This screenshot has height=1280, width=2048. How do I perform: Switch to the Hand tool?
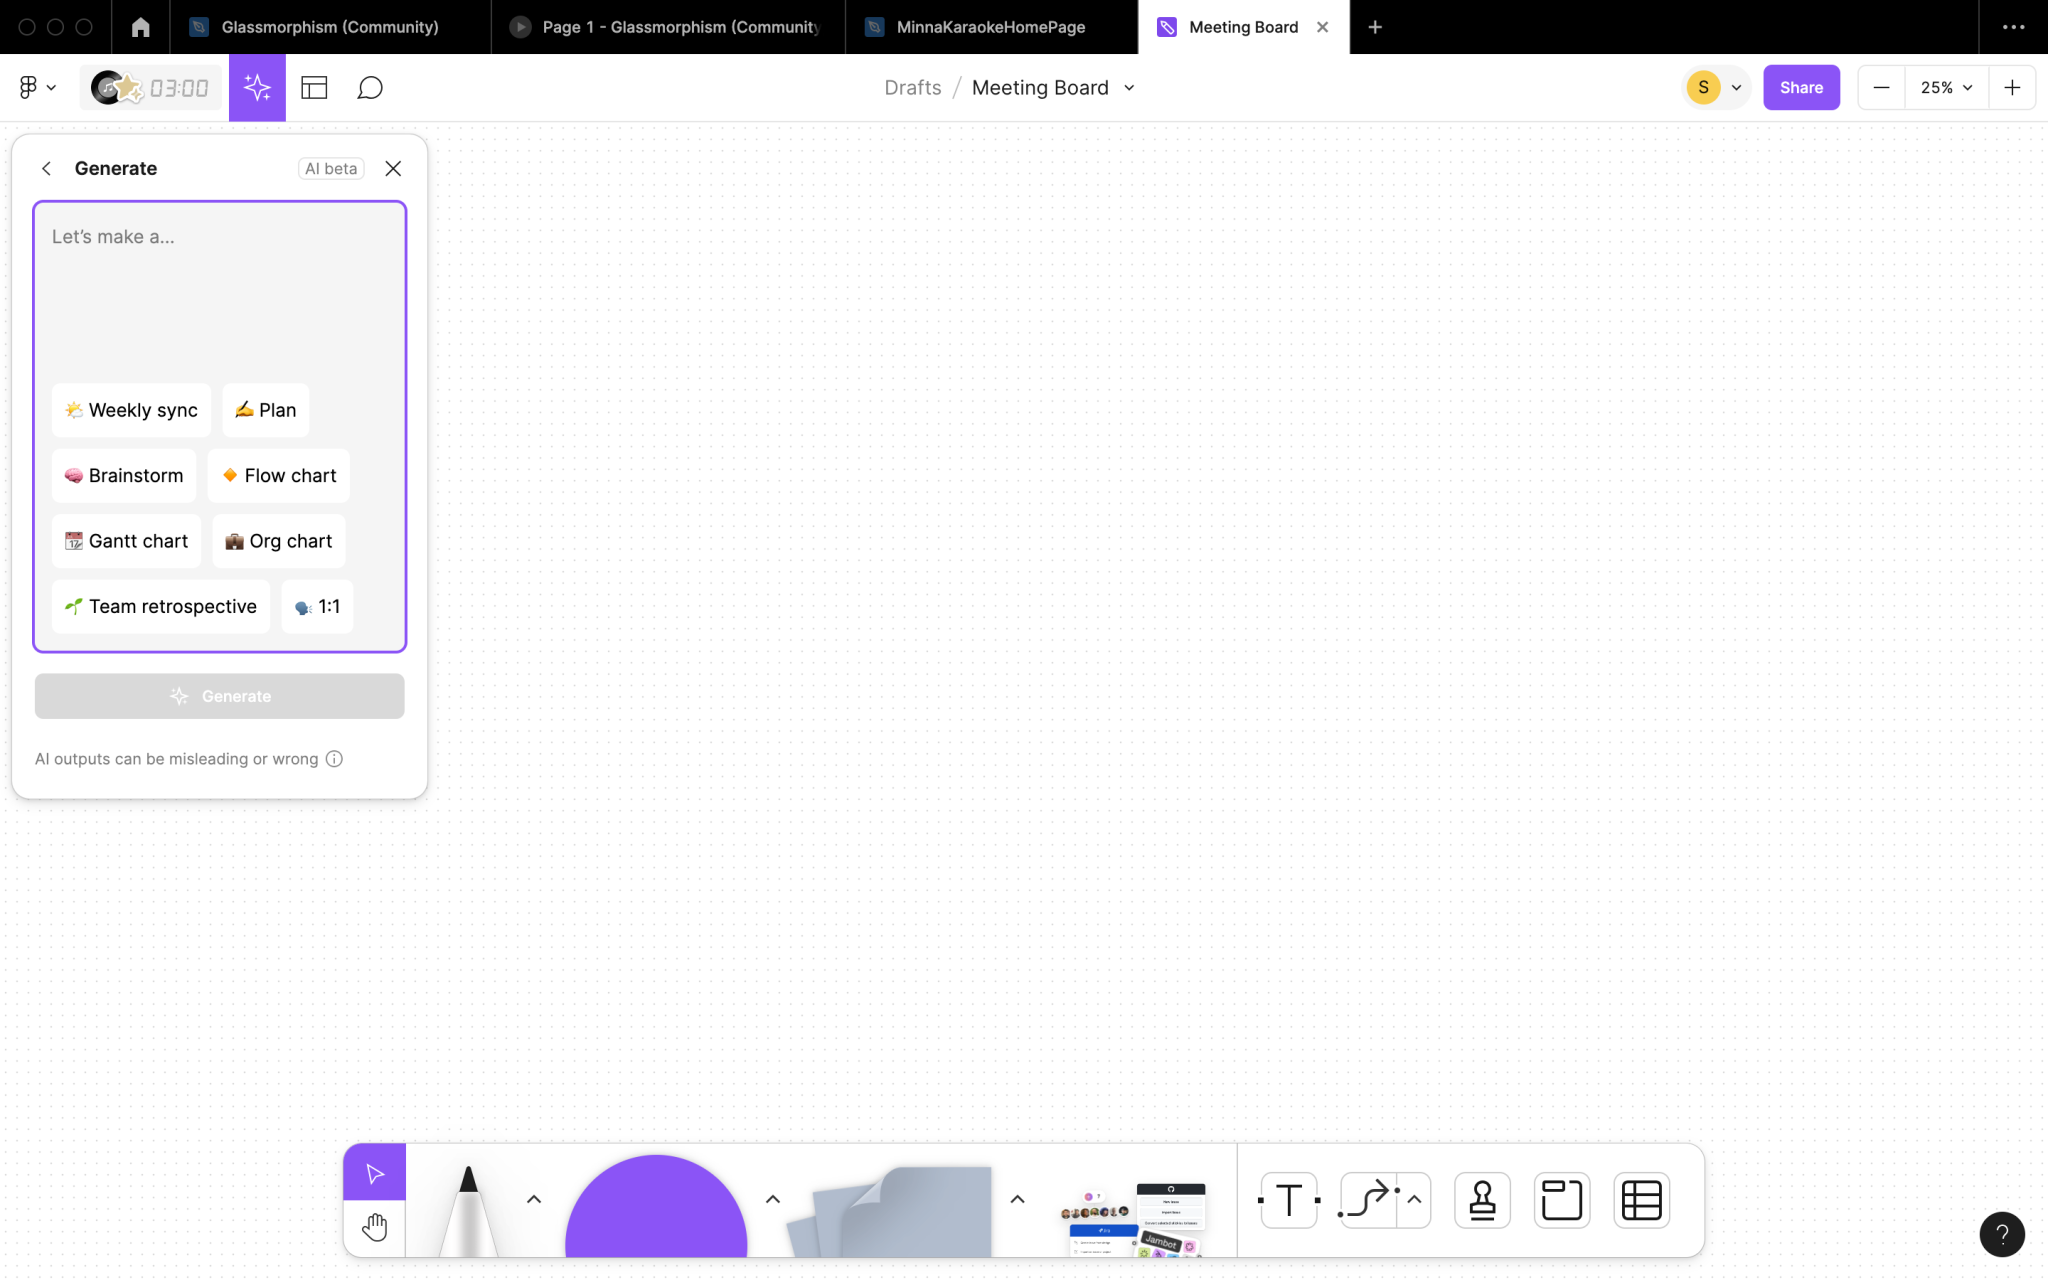[374, 1227]
